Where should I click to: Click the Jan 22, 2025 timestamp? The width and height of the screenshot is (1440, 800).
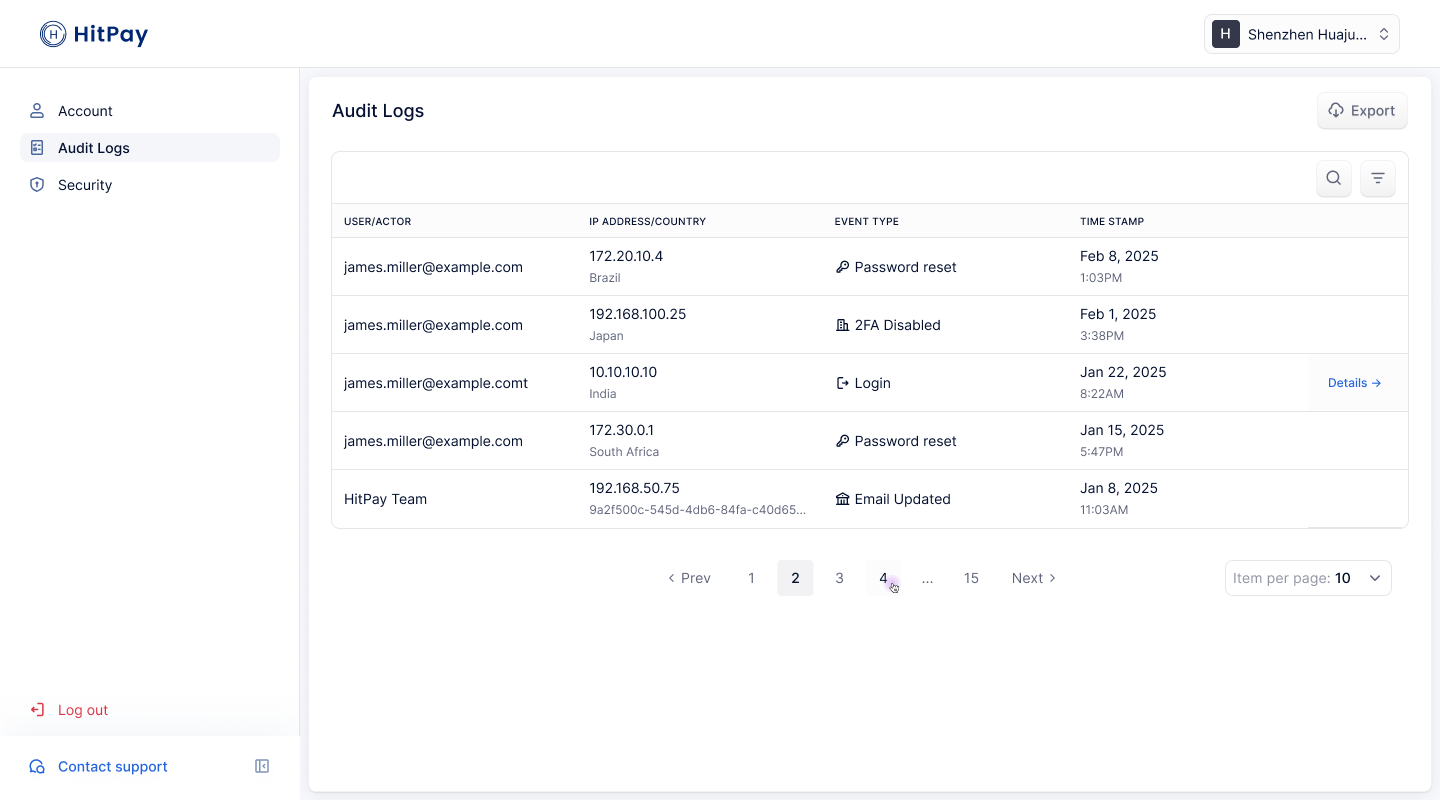1123,372
